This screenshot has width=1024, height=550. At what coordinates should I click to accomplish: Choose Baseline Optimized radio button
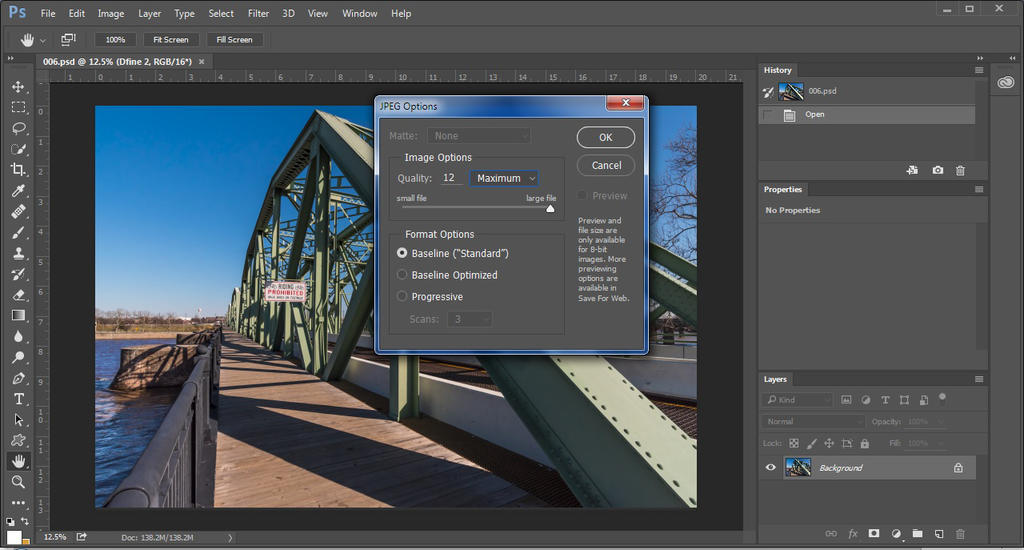pos(402,275)
